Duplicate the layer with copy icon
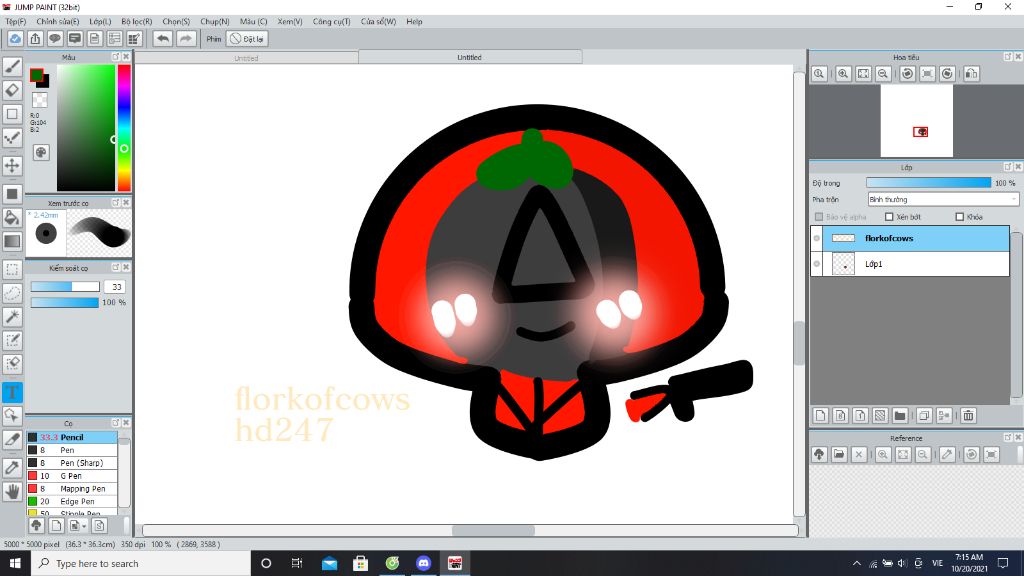 click(924, 415)
